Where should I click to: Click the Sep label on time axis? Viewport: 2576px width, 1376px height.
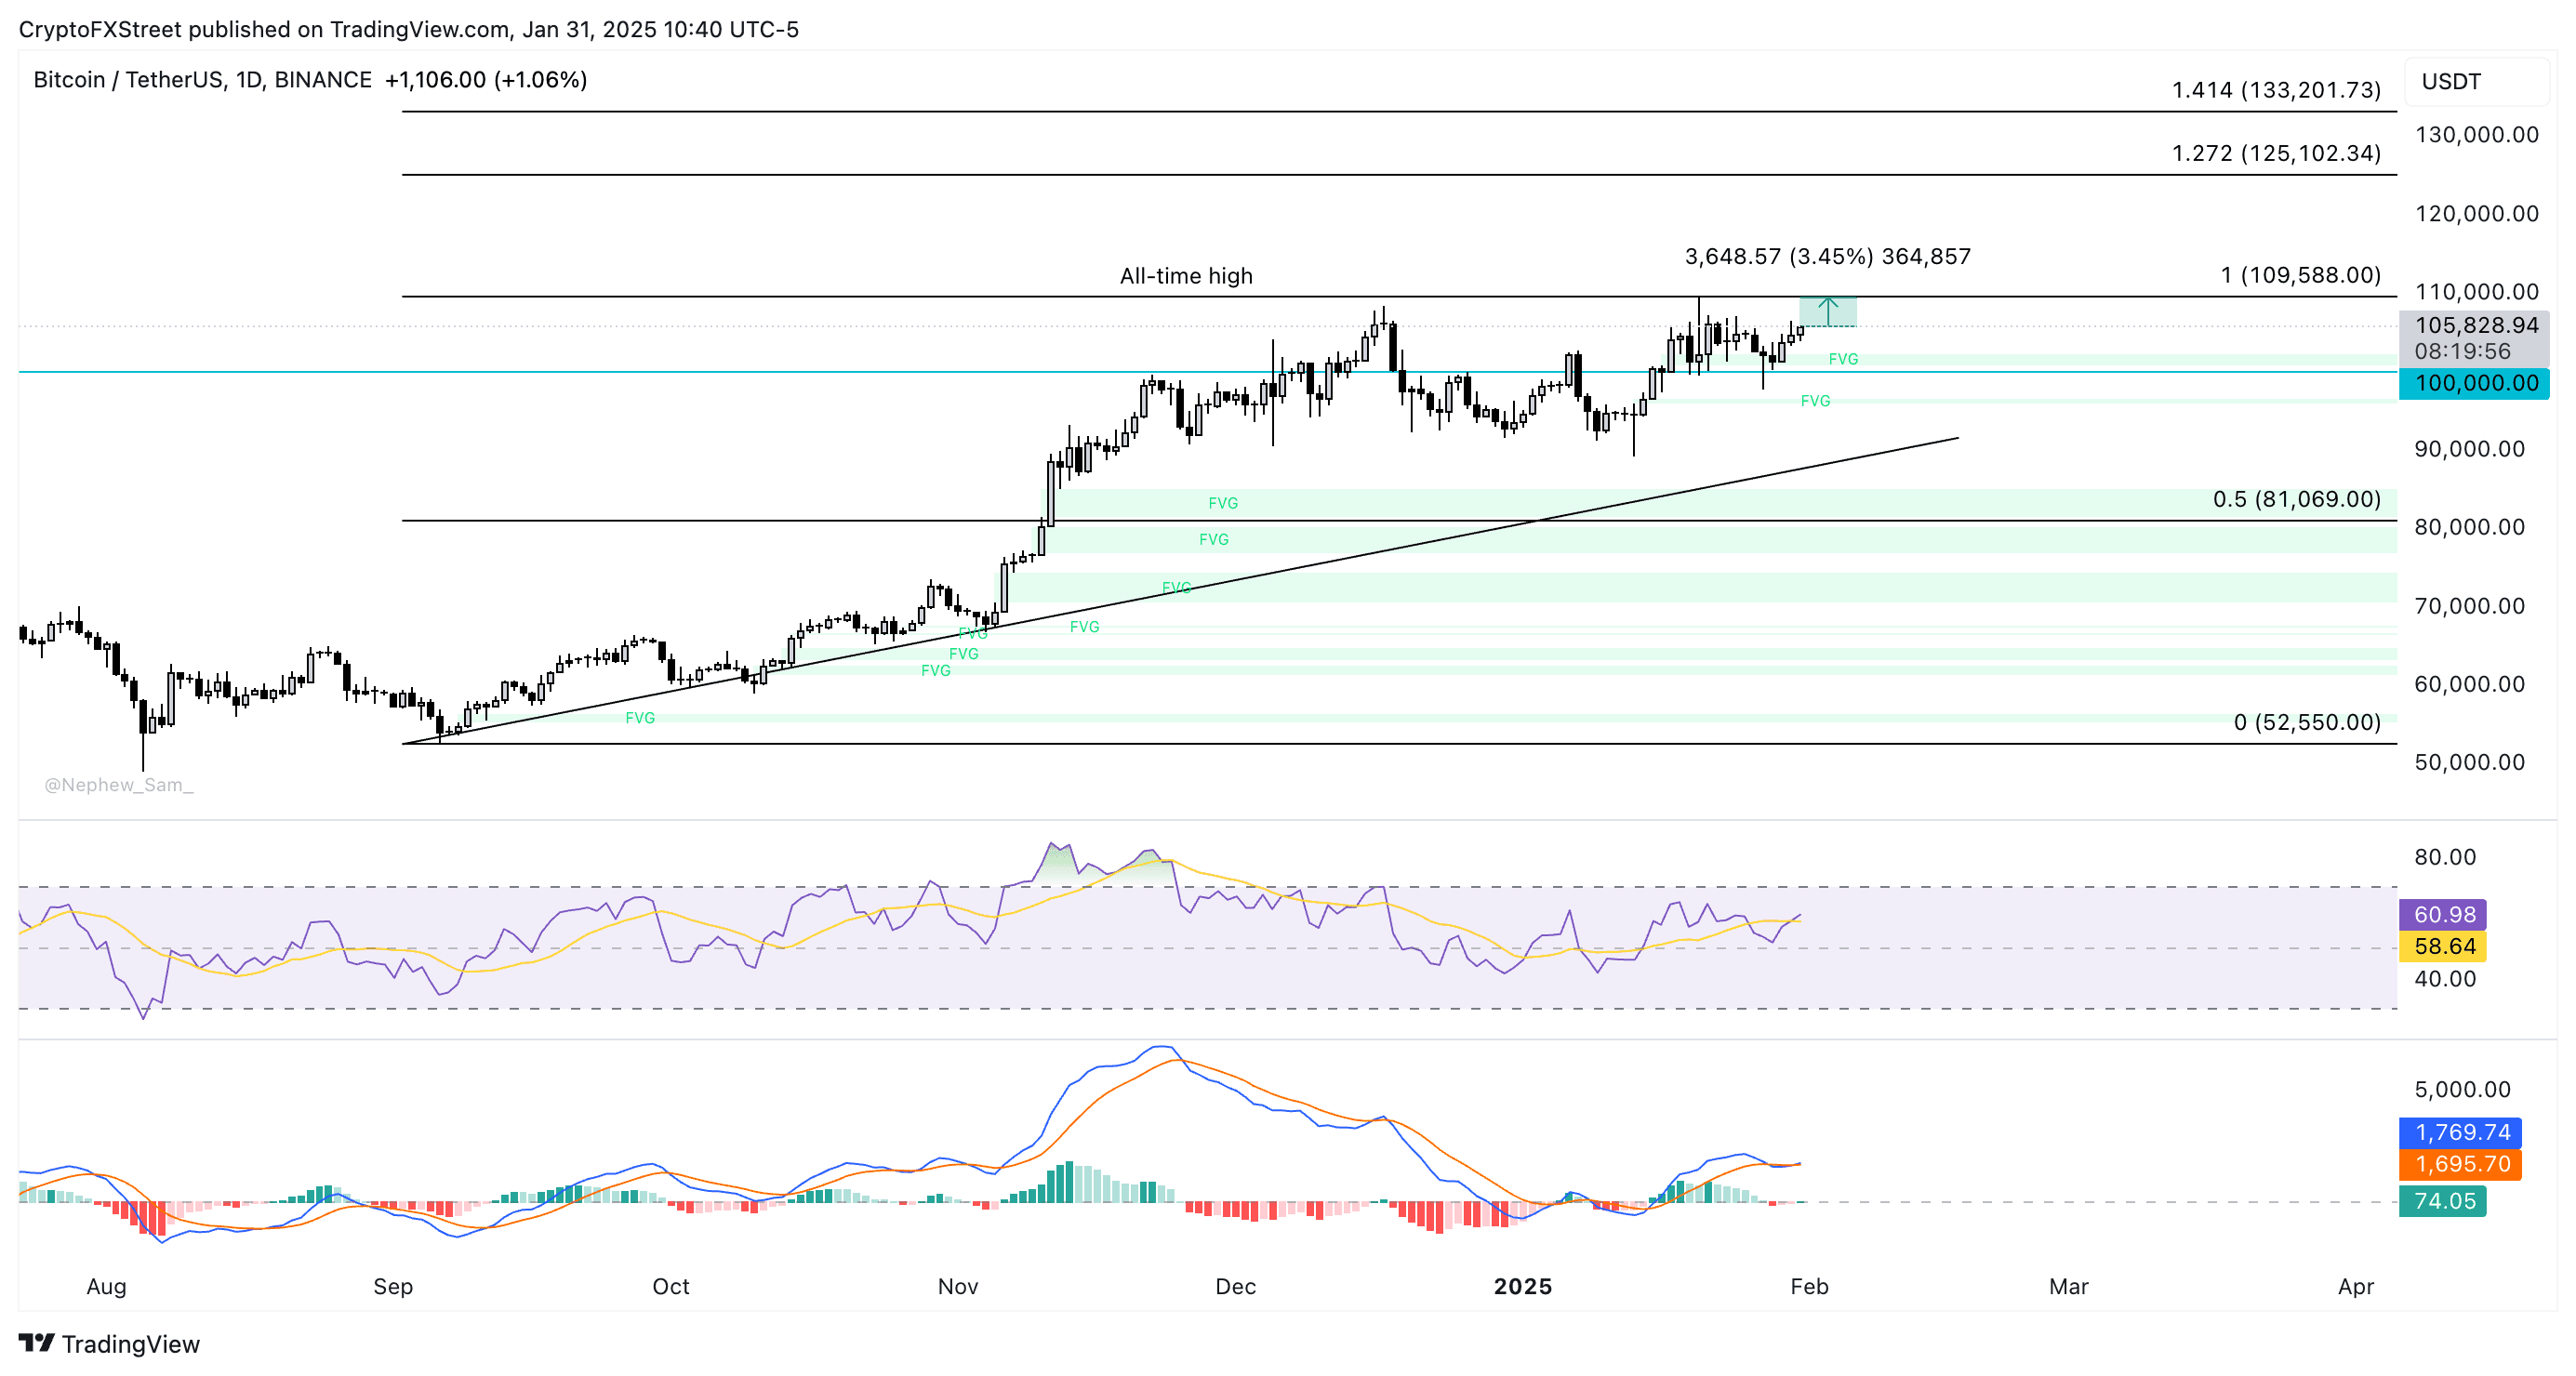click(393, 1286)
